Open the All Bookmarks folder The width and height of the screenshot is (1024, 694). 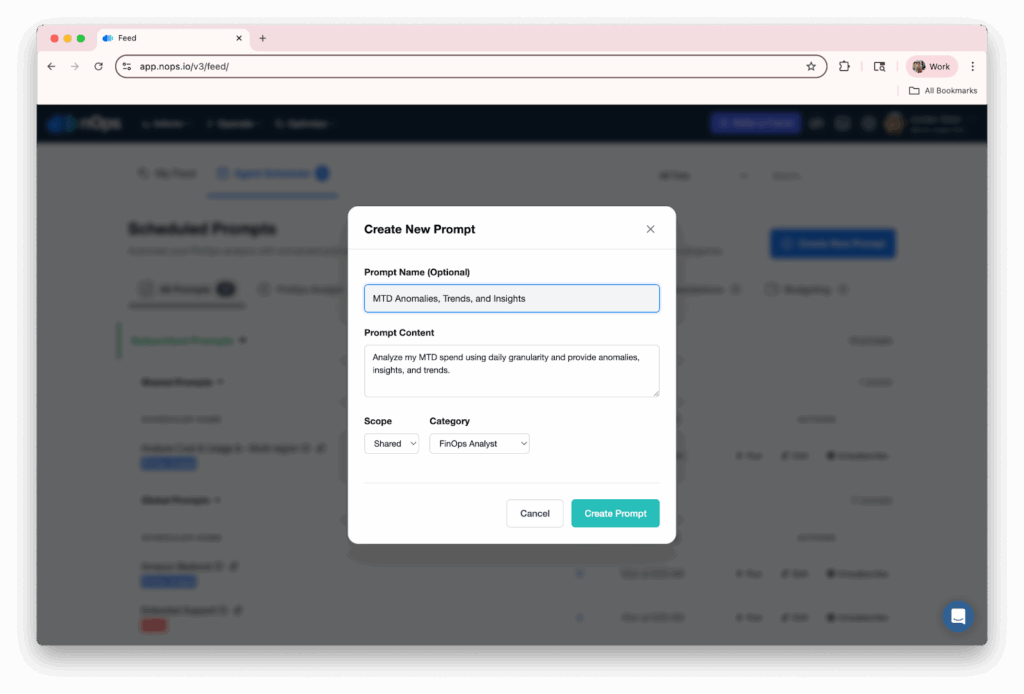943,91
